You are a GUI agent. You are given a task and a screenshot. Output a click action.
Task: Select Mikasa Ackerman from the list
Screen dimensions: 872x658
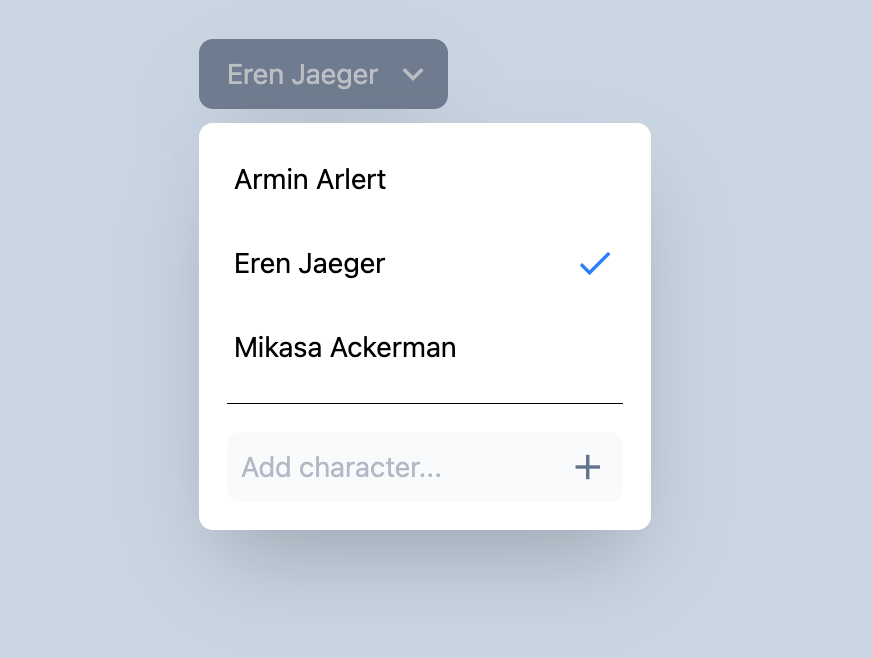[x=345, y=347]
